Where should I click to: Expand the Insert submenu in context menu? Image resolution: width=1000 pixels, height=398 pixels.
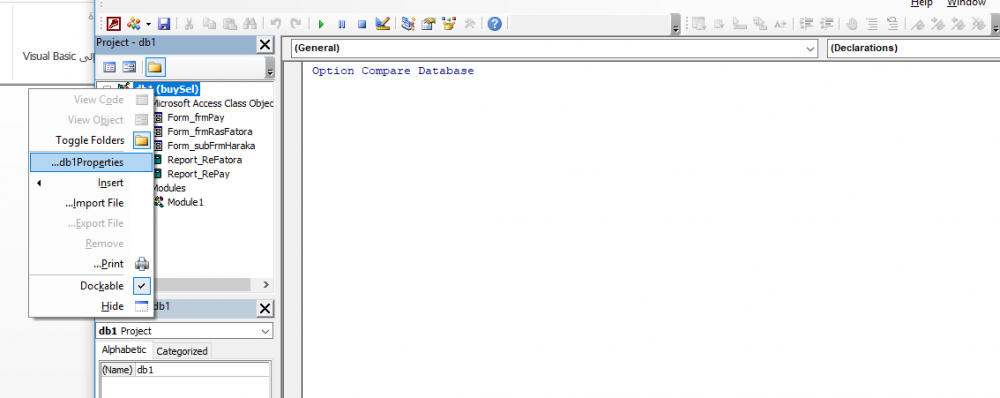[x=91, y=183]
